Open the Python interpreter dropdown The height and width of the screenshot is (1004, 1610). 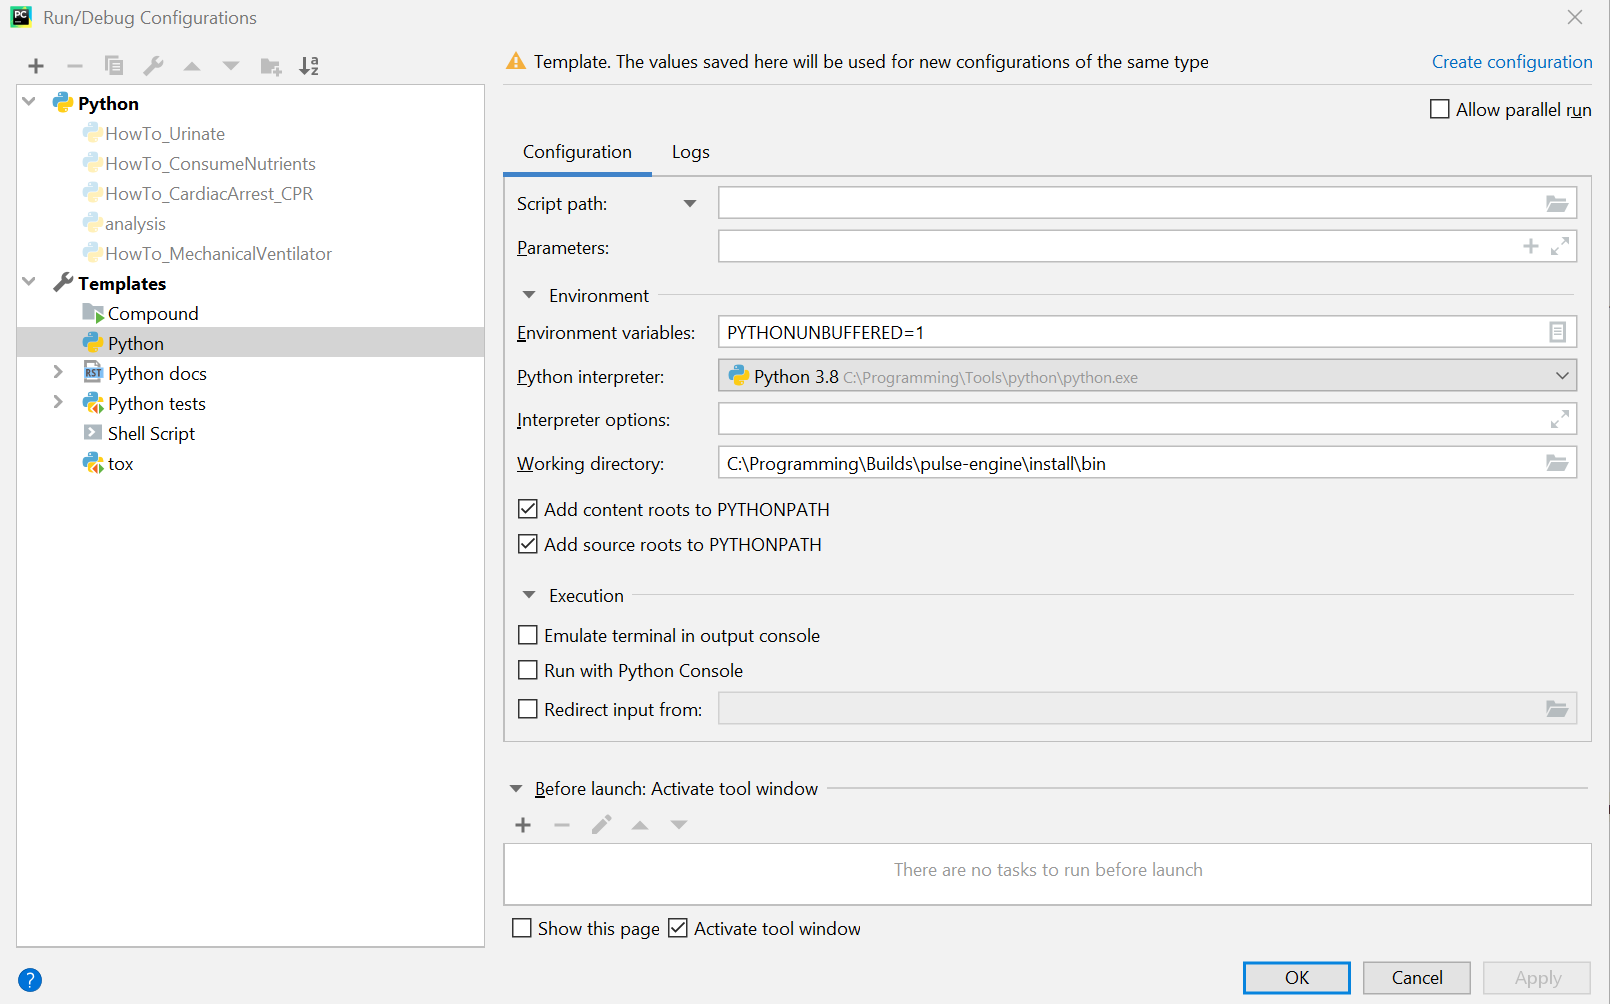[1561, 376]
